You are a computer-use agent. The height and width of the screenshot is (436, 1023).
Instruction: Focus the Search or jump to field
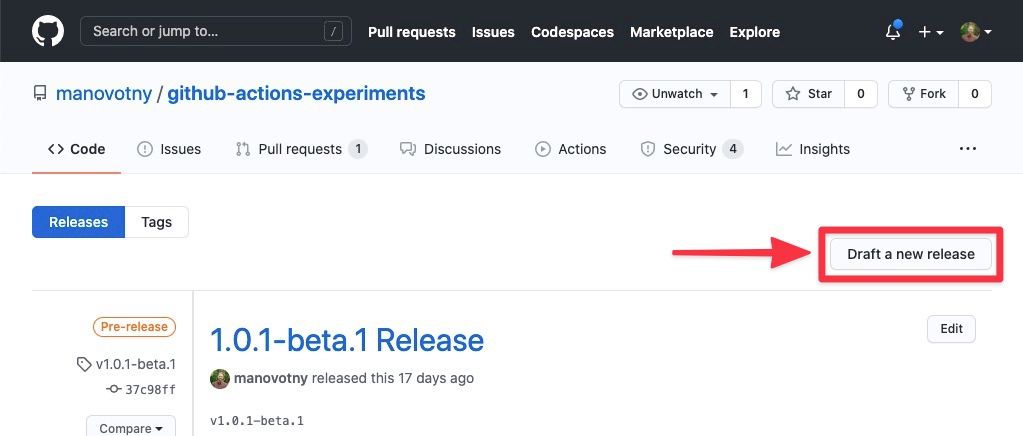[x=215, y=31]
